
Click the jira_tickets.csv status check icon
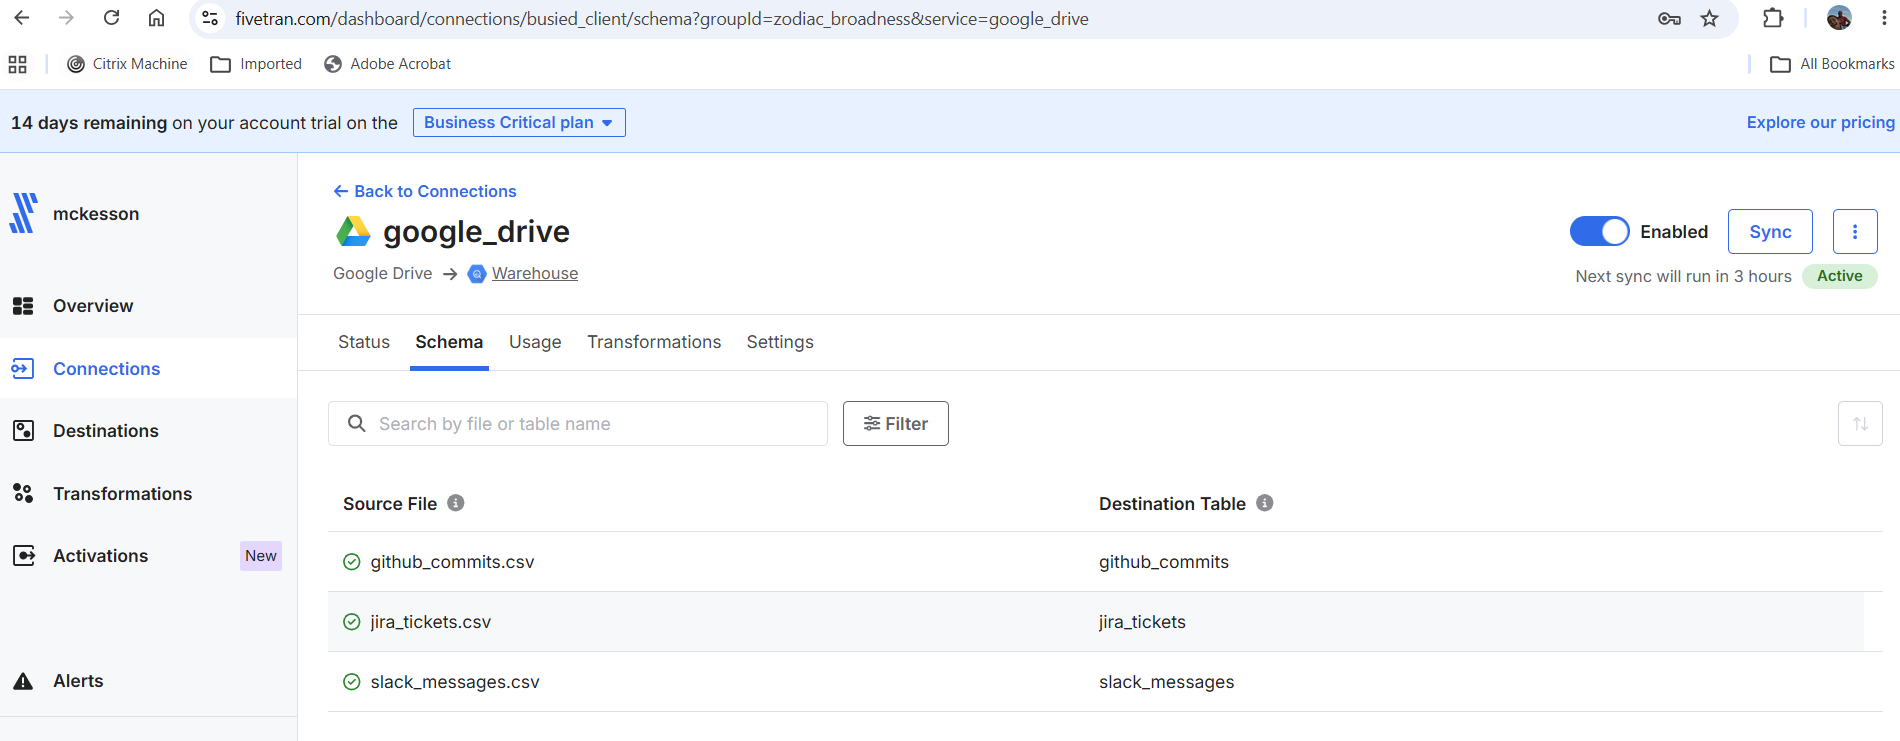pyautogui.click(x=352, y=622)
